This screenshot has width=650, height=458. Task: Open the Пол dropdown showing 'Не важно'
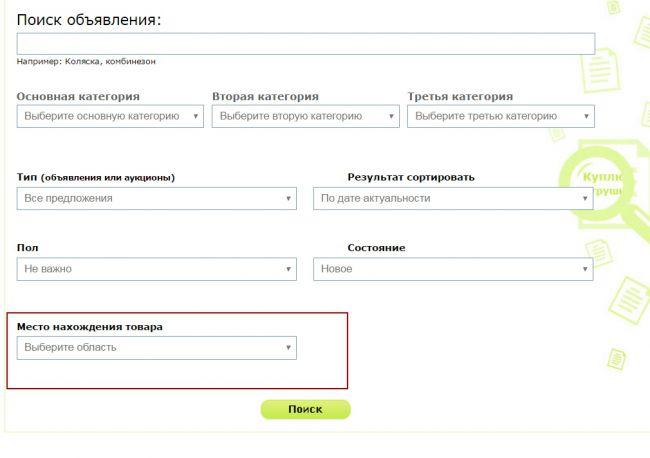[157, 269]
